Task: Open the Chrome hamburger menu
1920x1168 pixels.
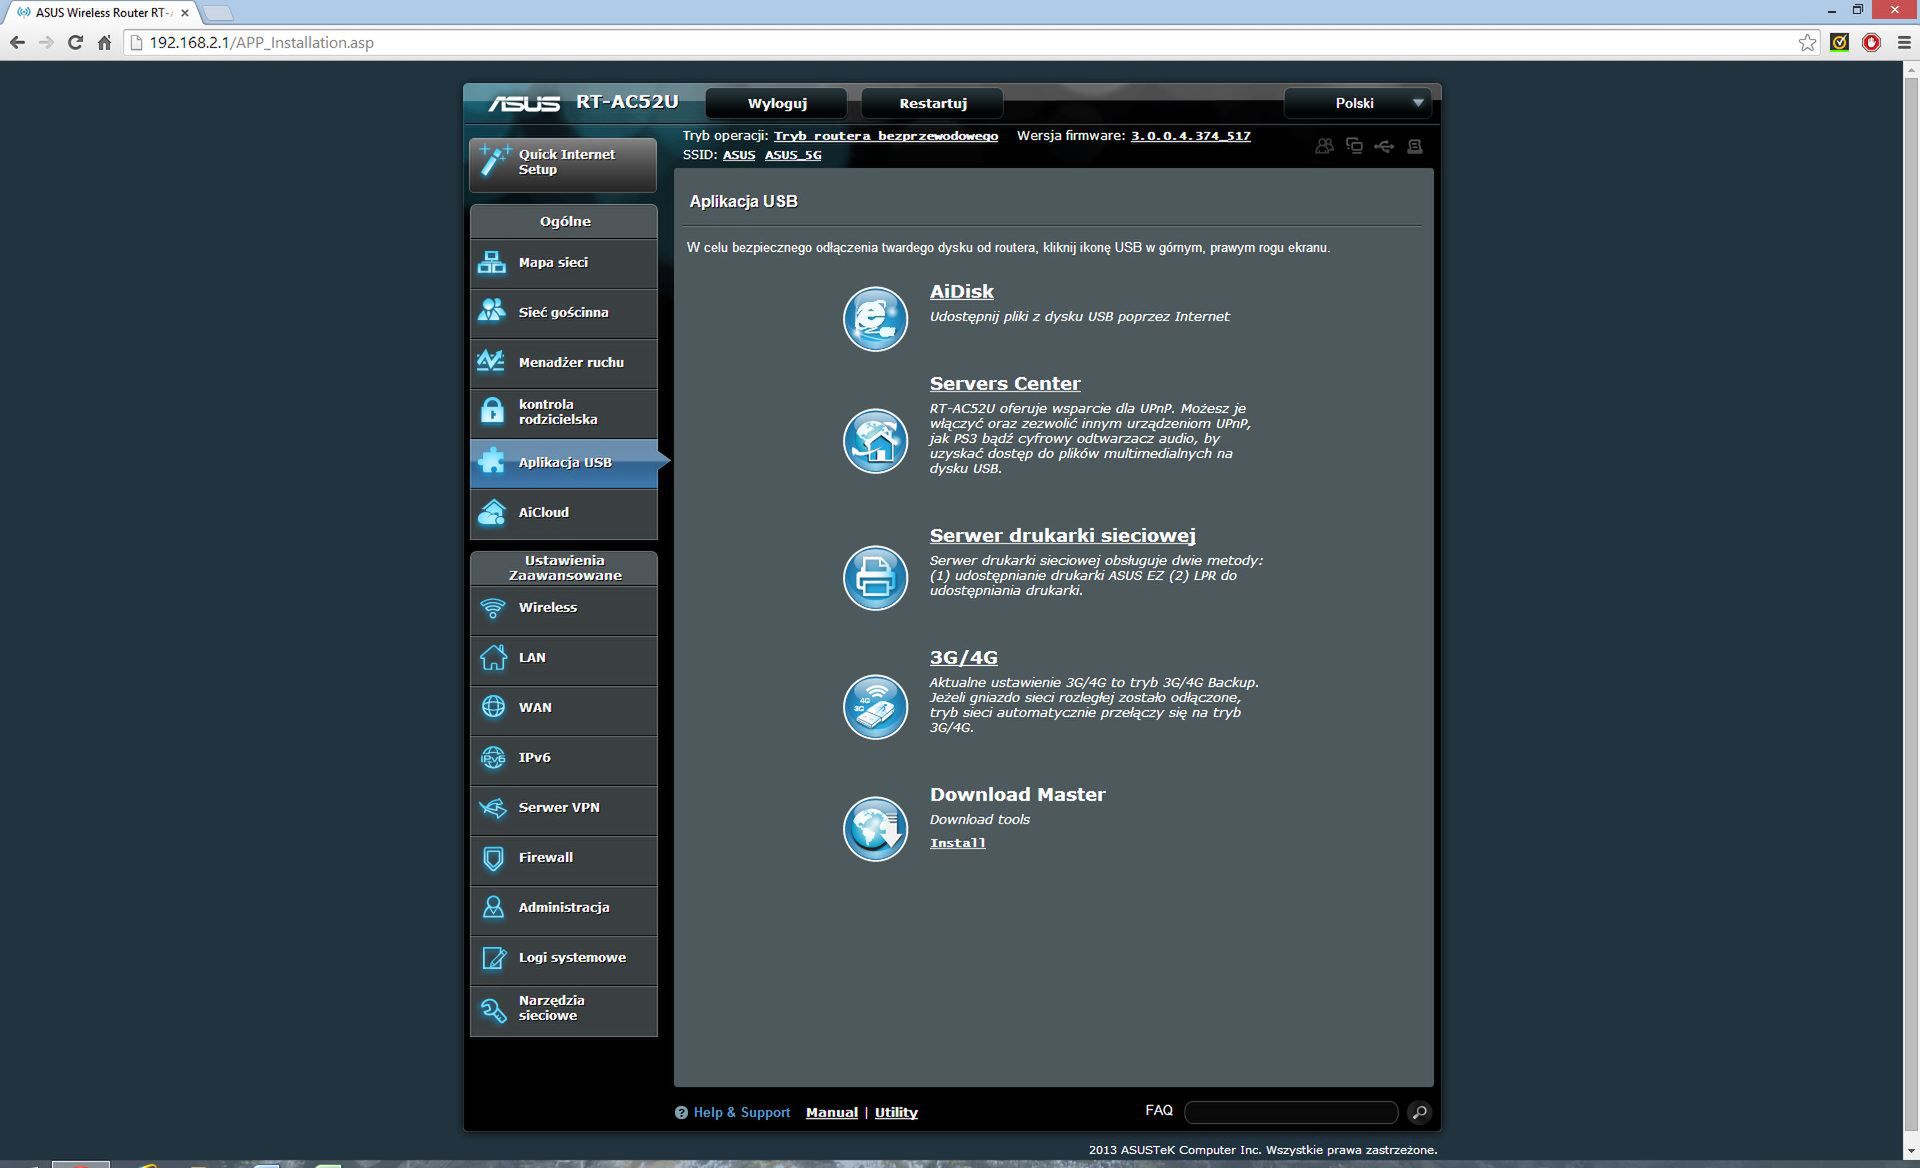Action: point(1903,42)
